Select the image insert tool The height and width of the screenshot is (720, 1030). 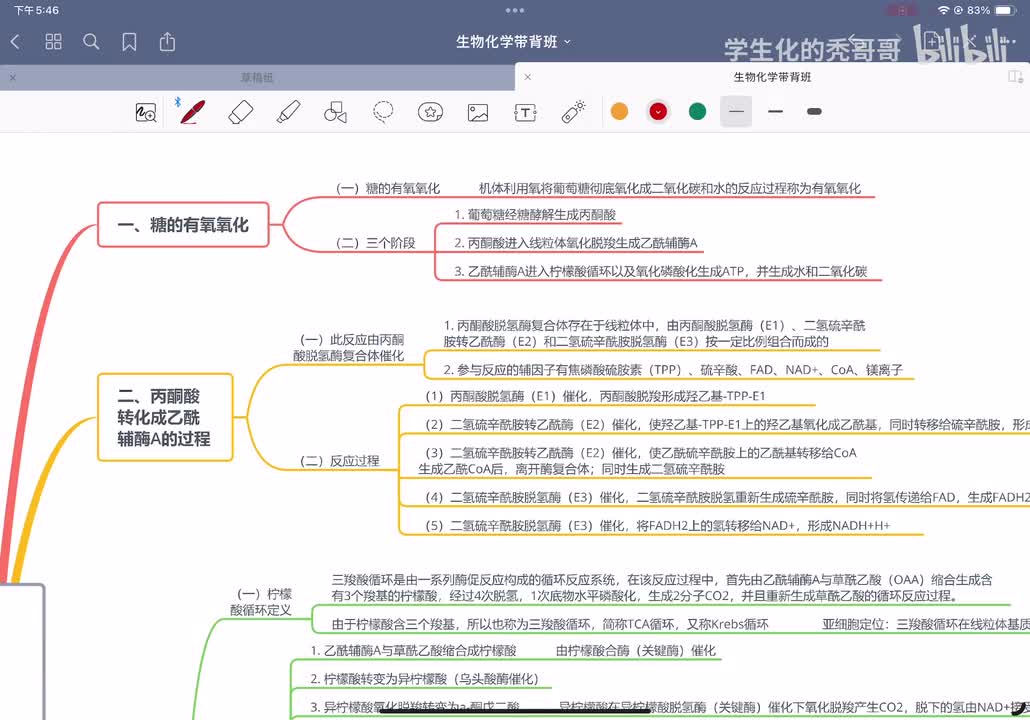pos(478,112)
